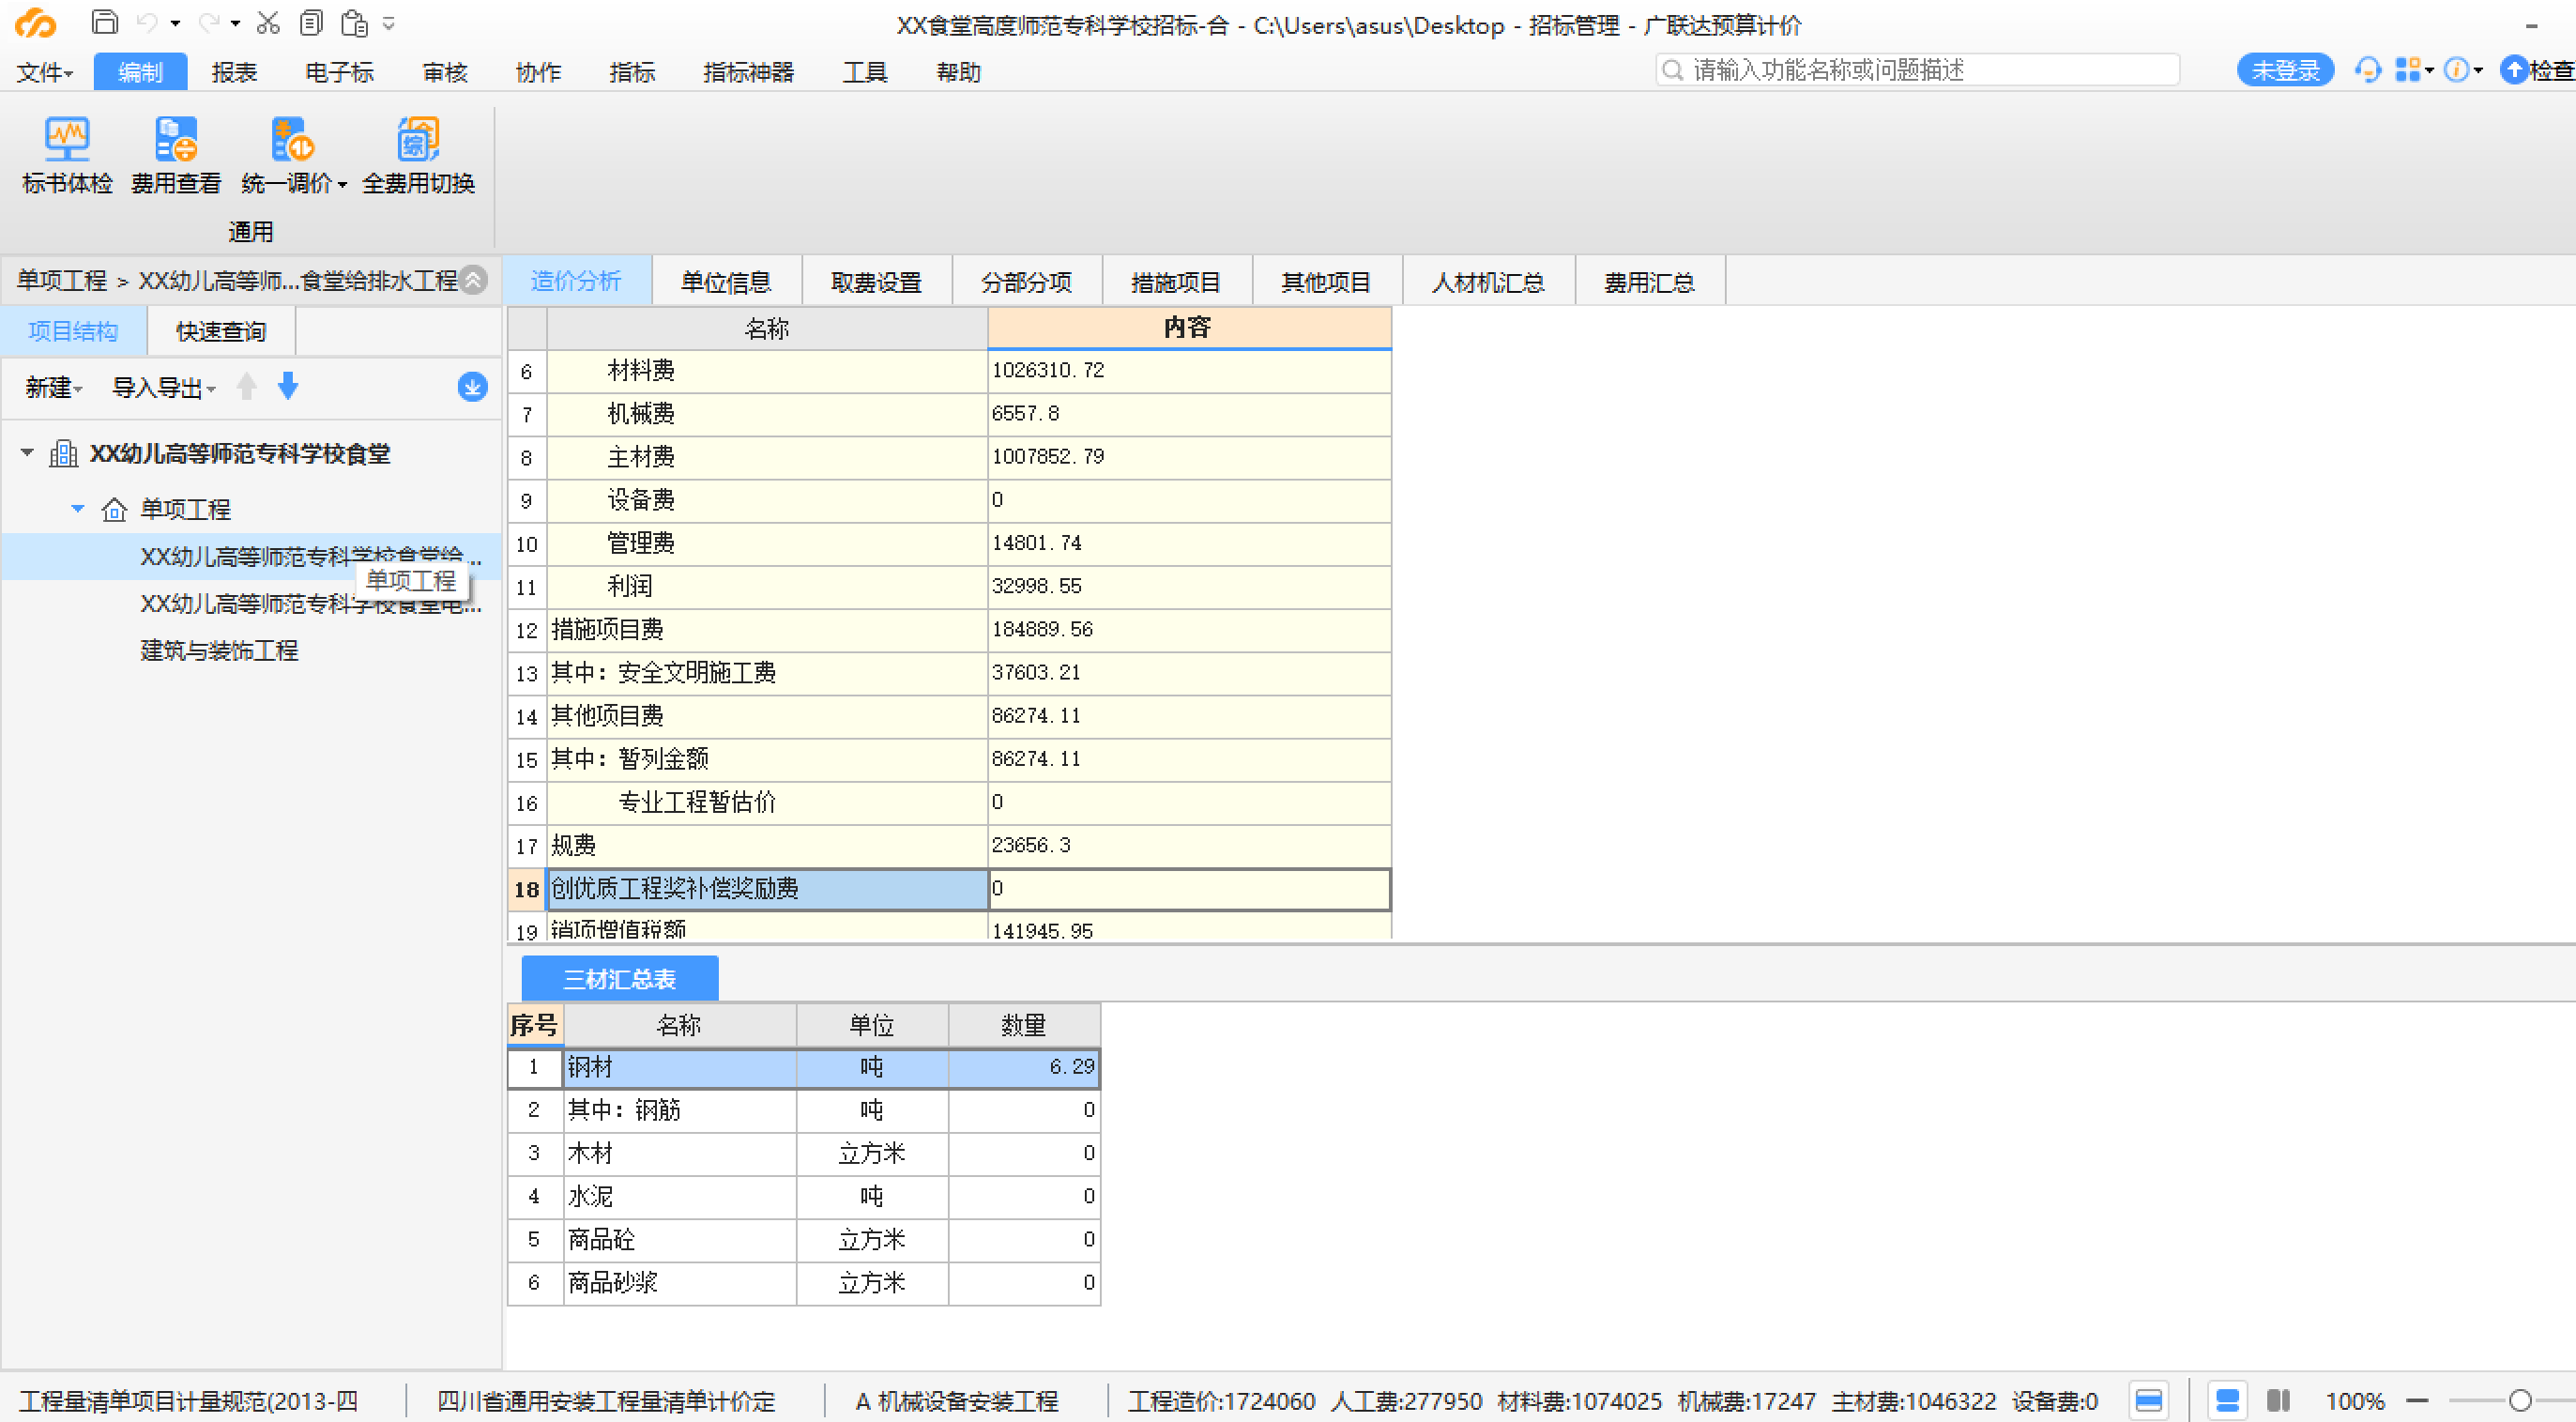Click the Cut scissors icon
The height and width of the screenshot is (1422, 2576).
click(268, 22)
